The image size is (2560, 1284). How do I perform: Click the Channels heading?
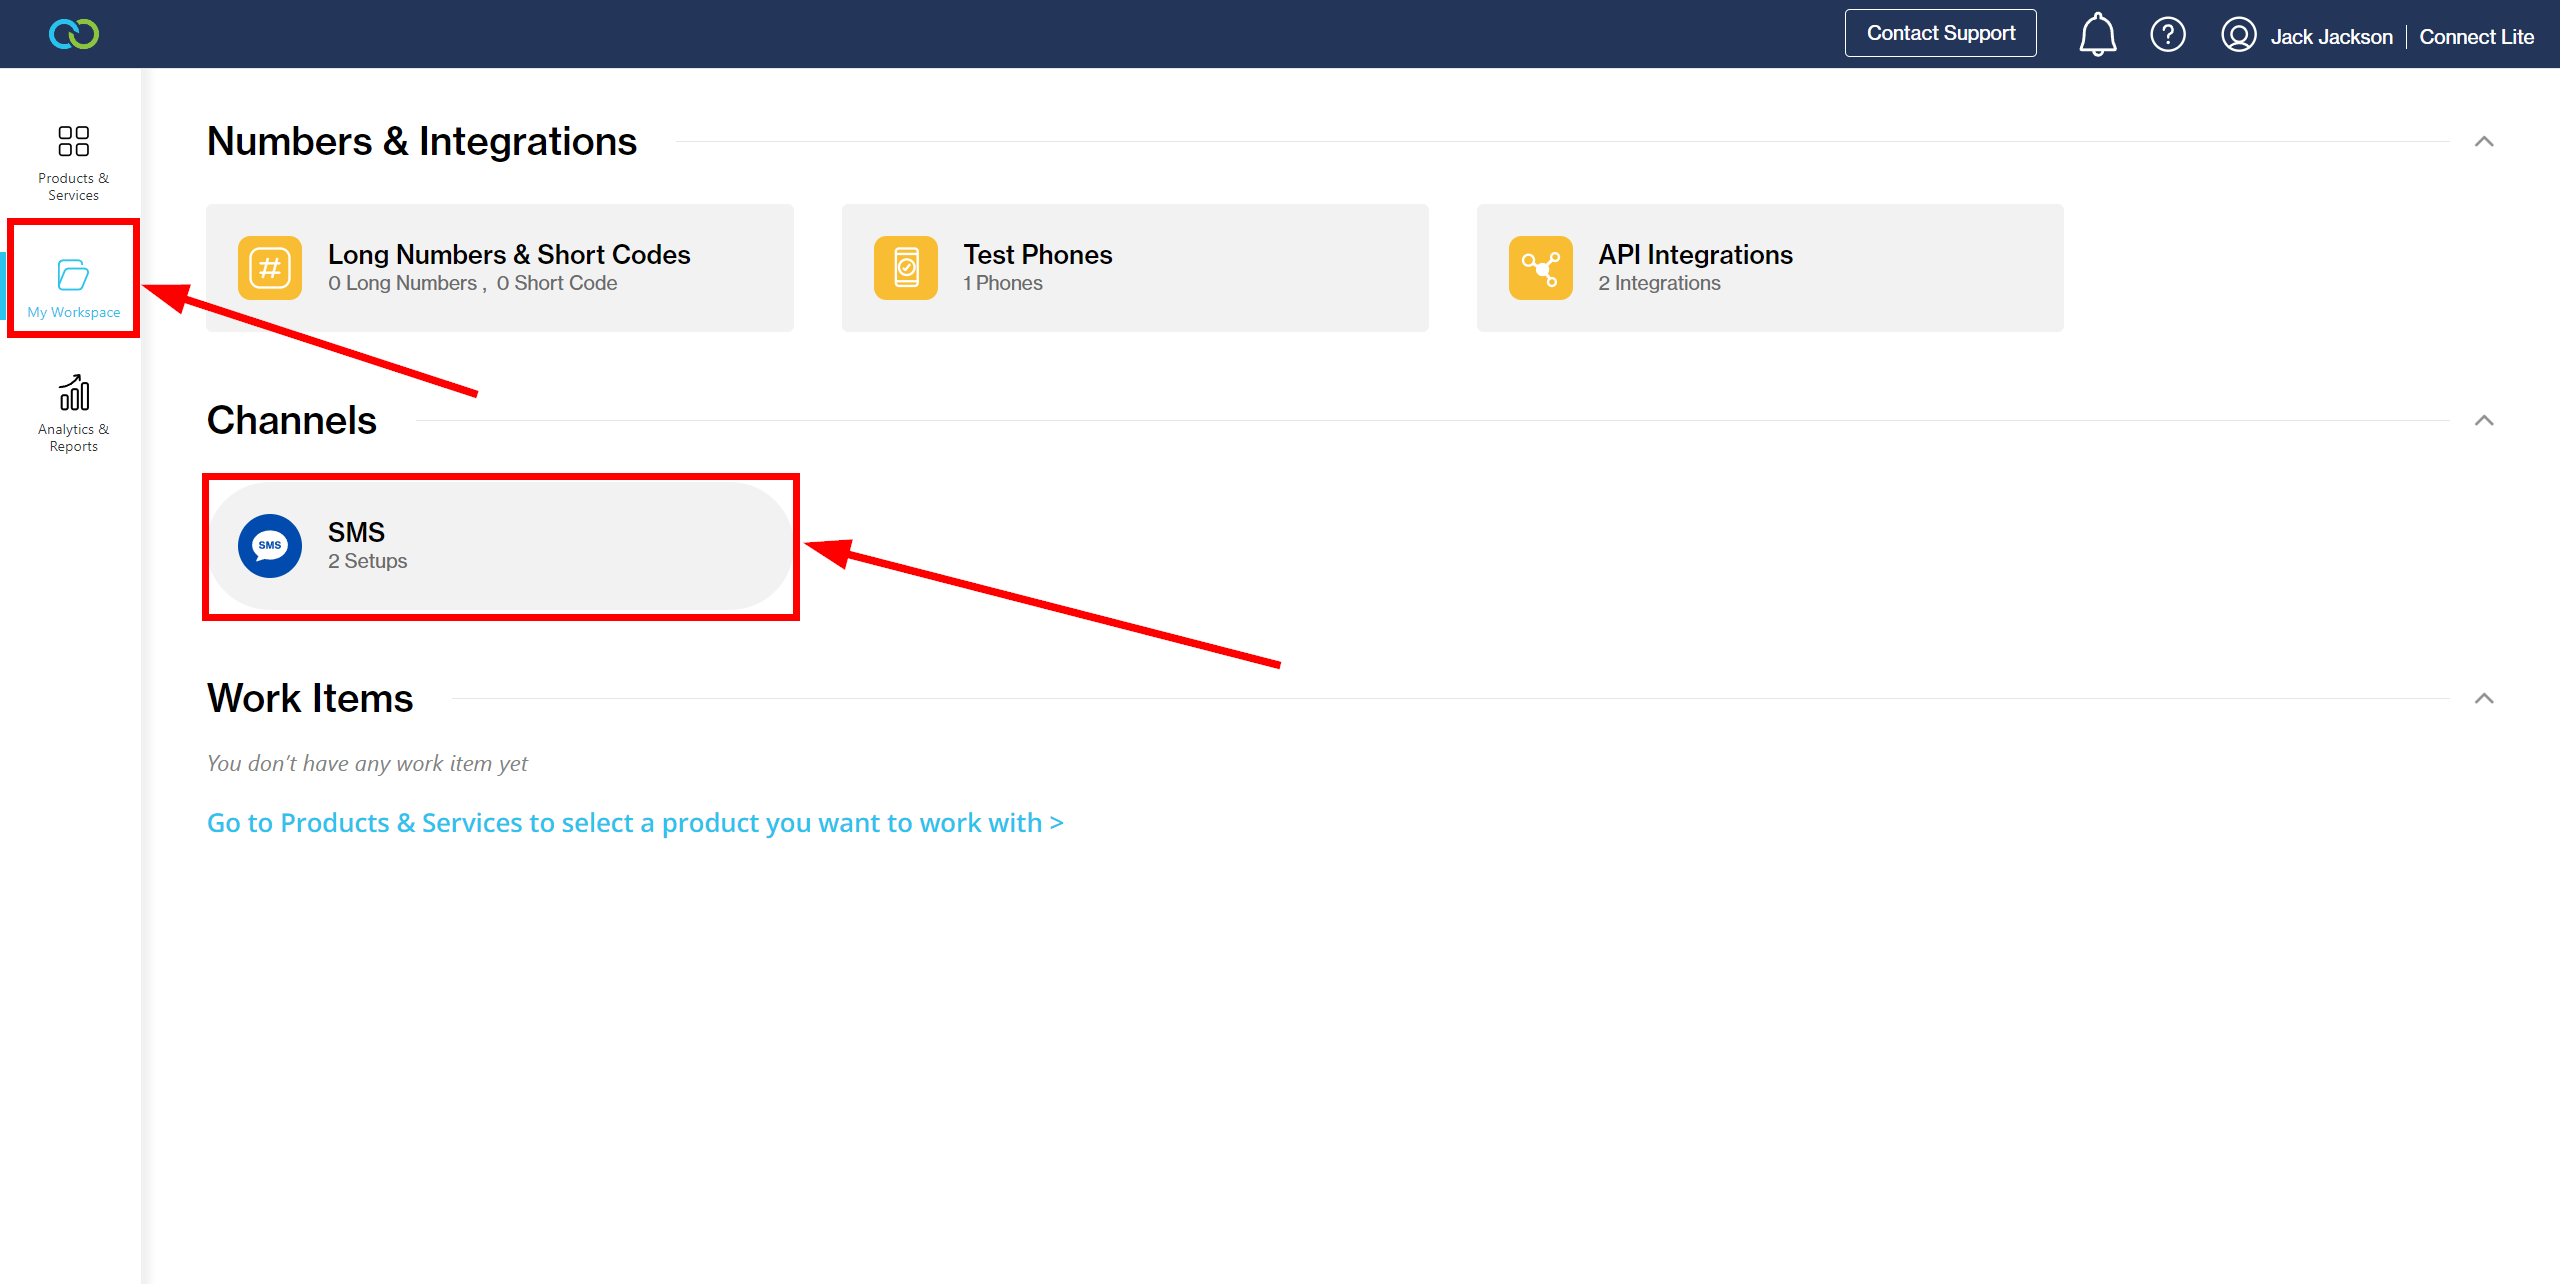coord(292,420)
